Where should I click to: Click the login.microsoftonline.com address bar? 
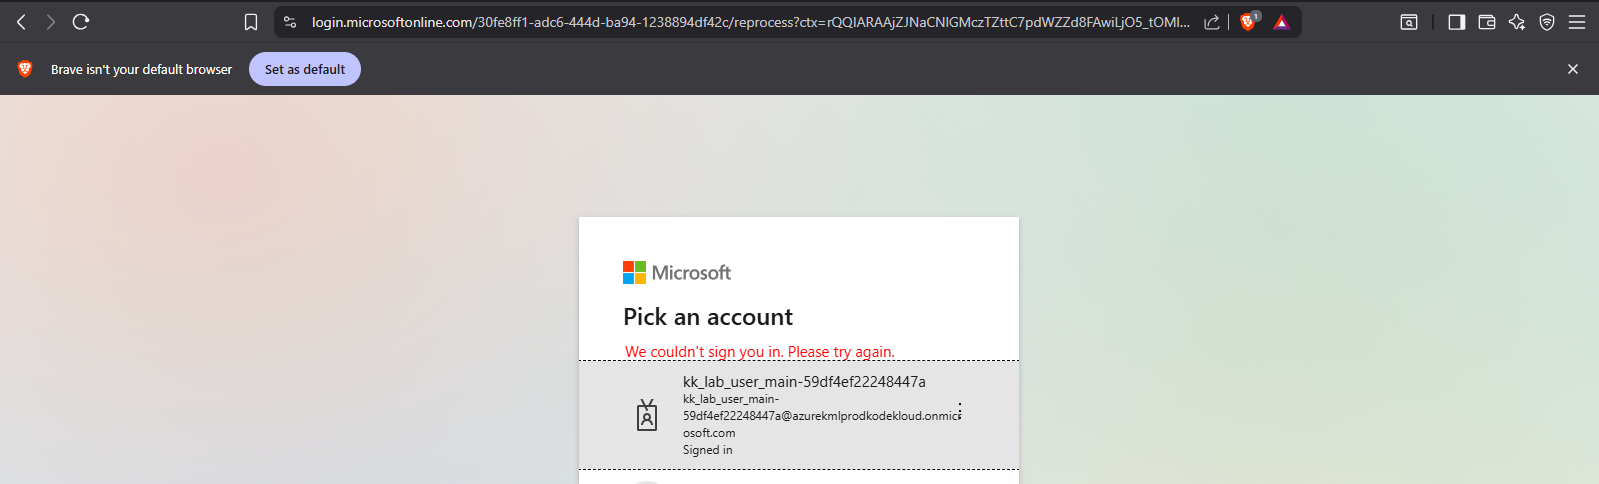[x=750, y=22]
